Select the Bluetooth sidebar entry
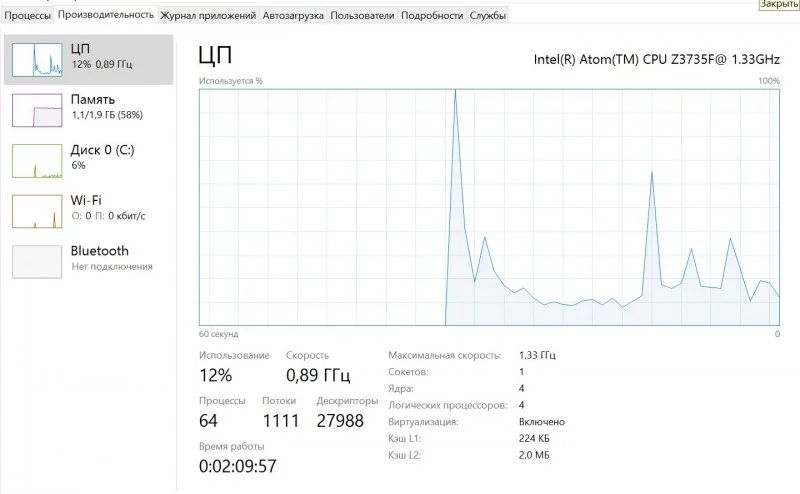This screenshot has height=494, width=800. pyautogui.click(x=88, y=261)
